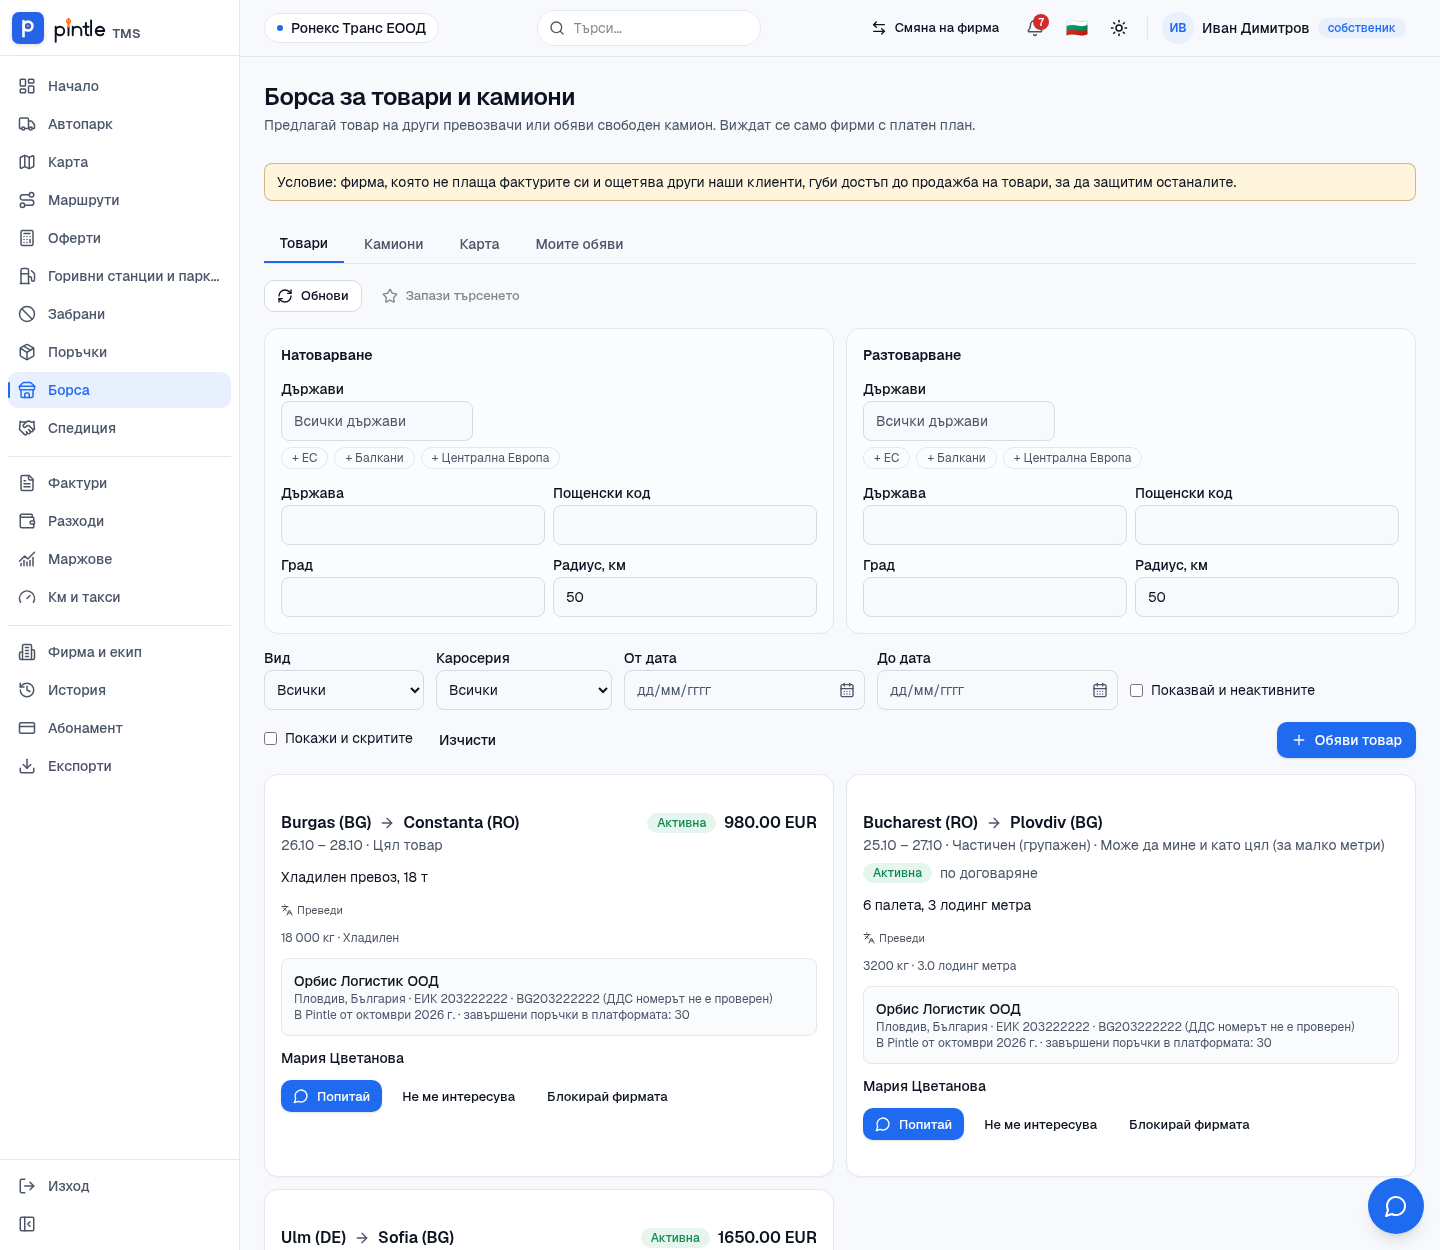Enable Показвай и неактивните checkbox
This screenshot has height=1250, width=1440.
click(x=1136, y=690)
